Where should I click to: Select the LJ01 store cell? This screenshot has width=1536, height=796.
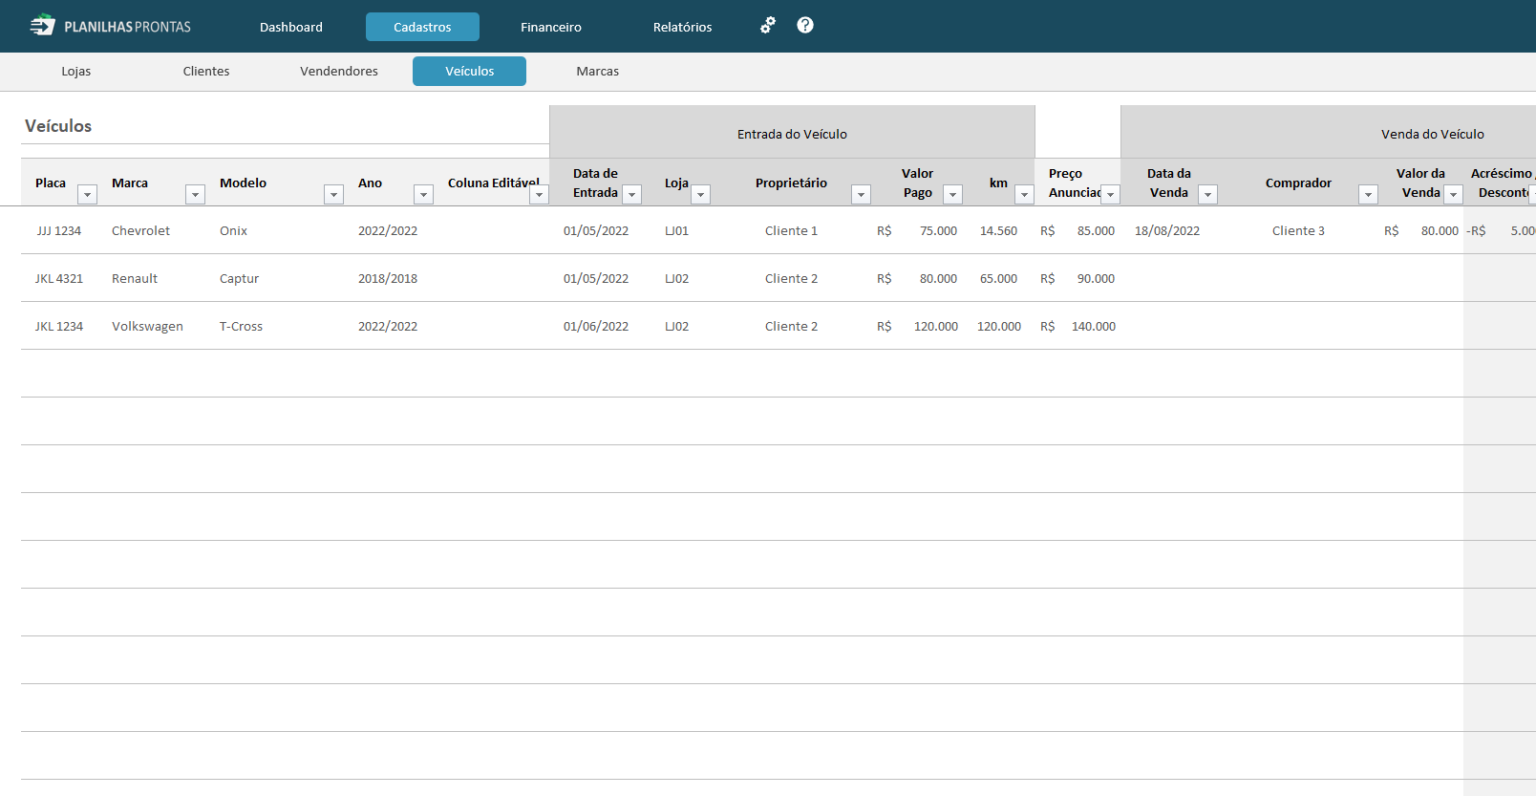point(677,231)
